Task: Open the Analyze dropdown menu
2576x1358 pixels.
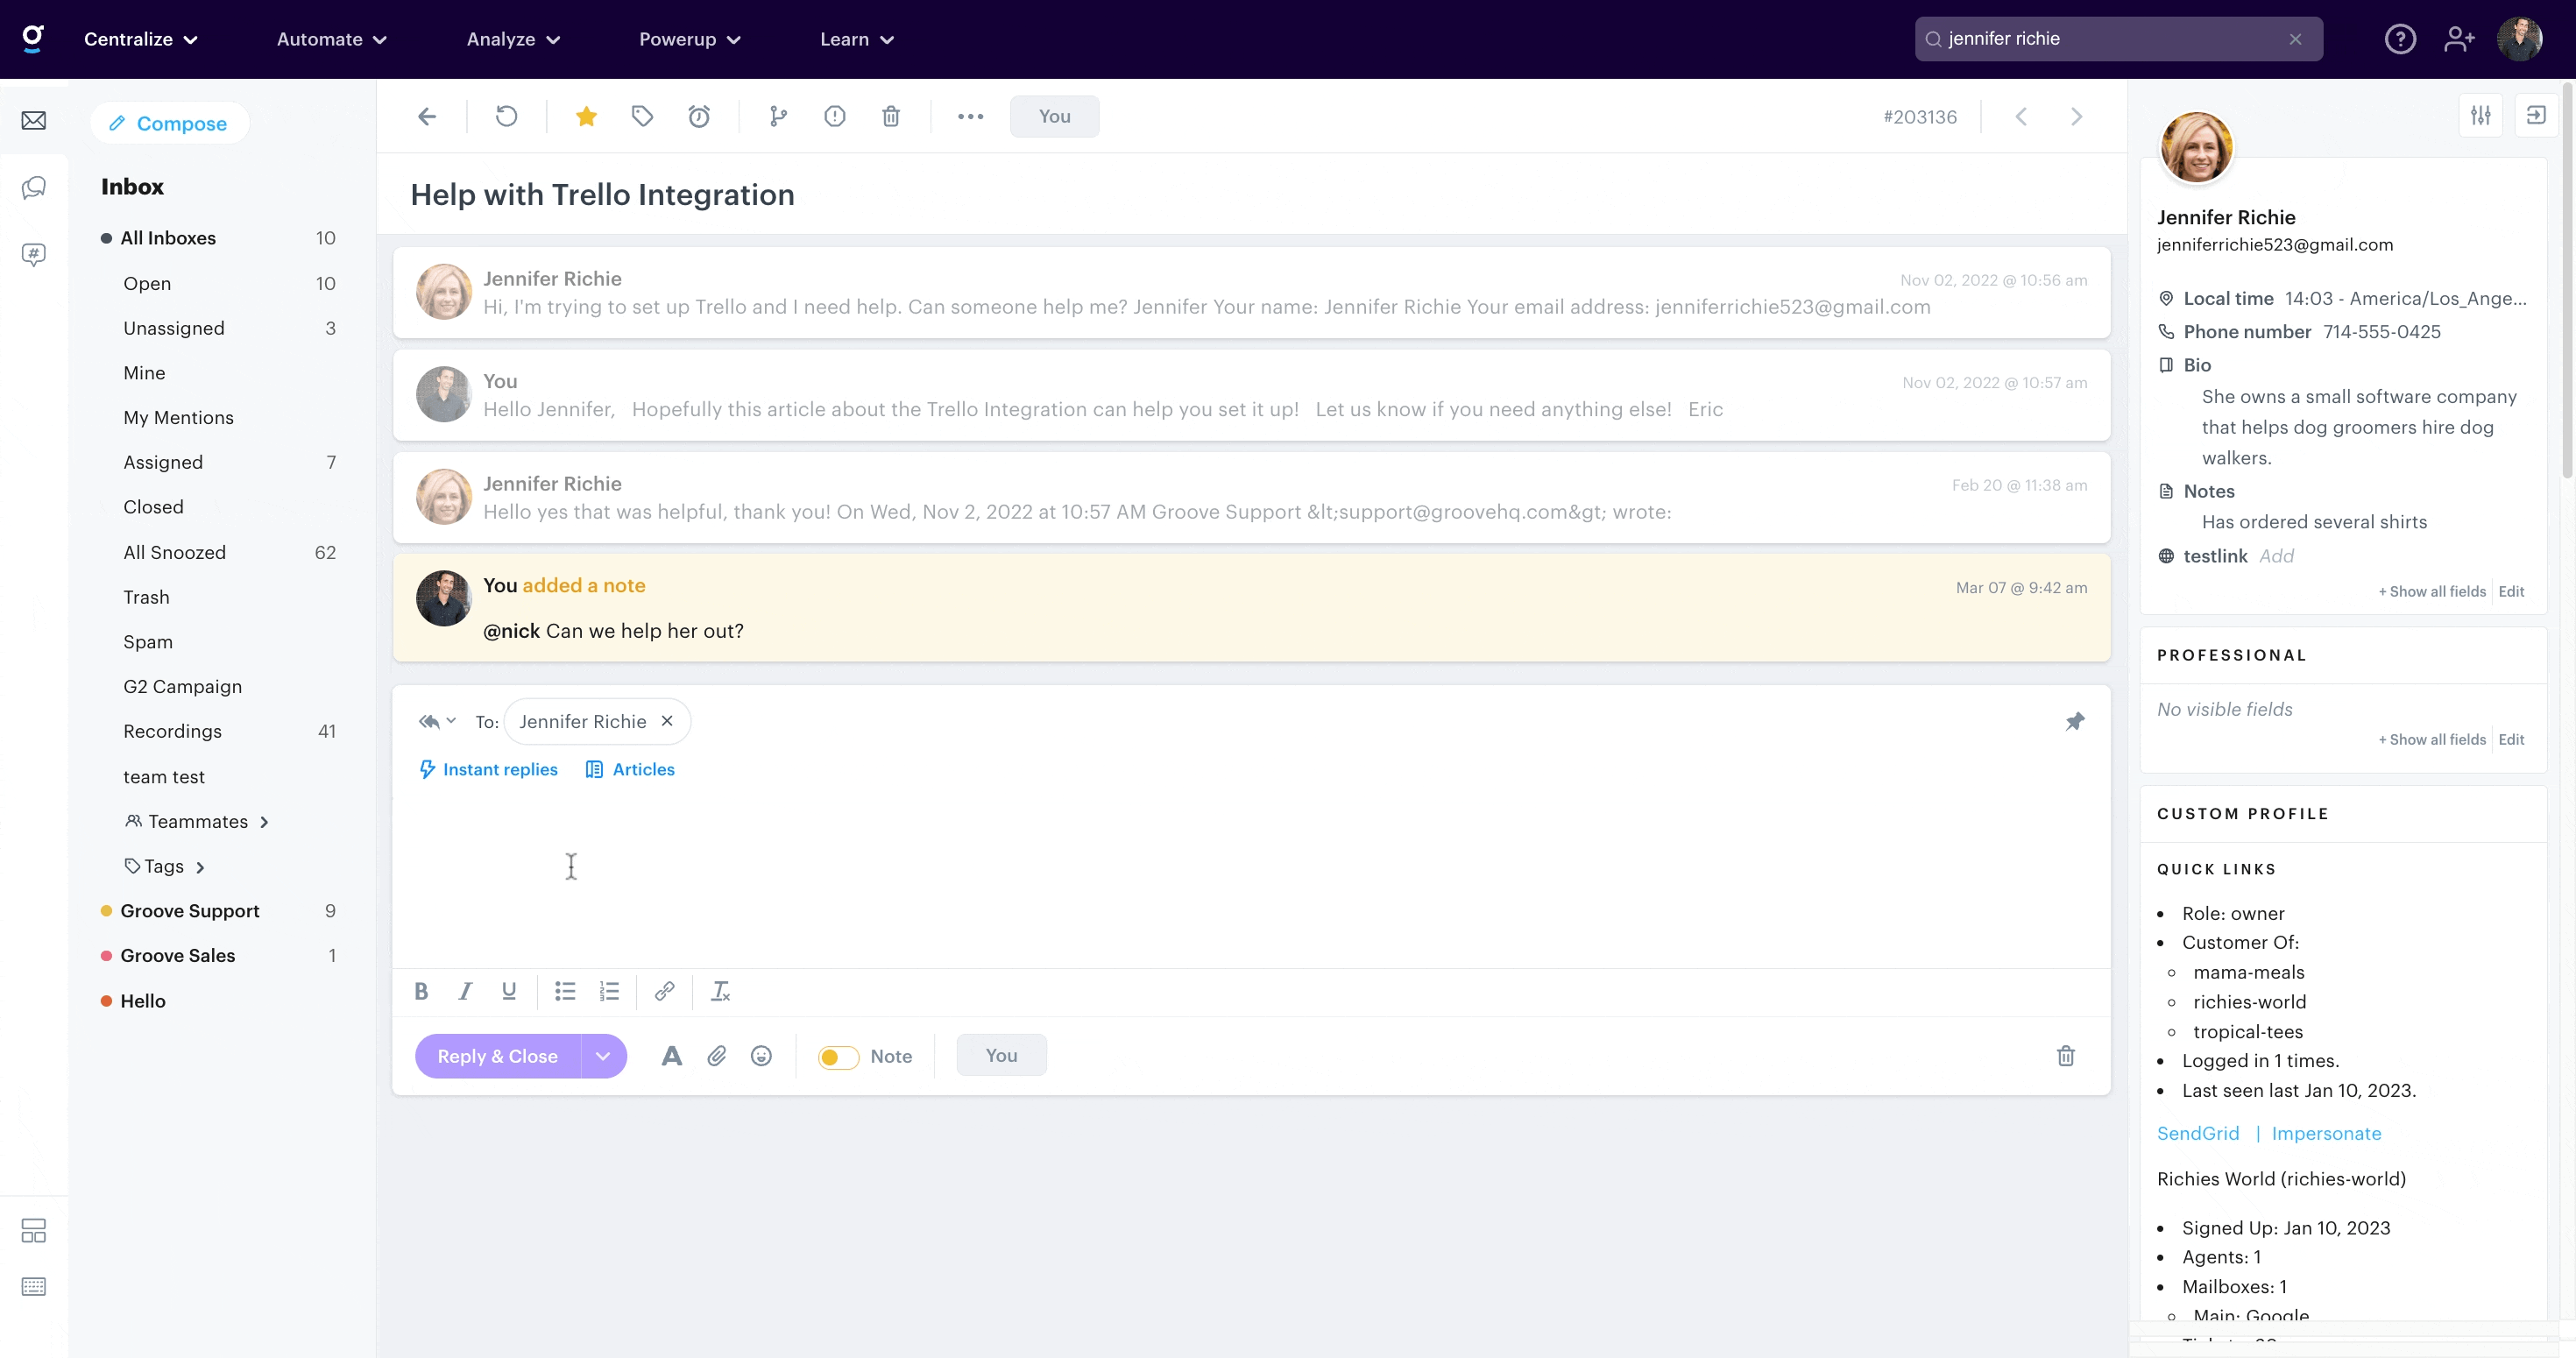Action: click(x=514, y=39)
